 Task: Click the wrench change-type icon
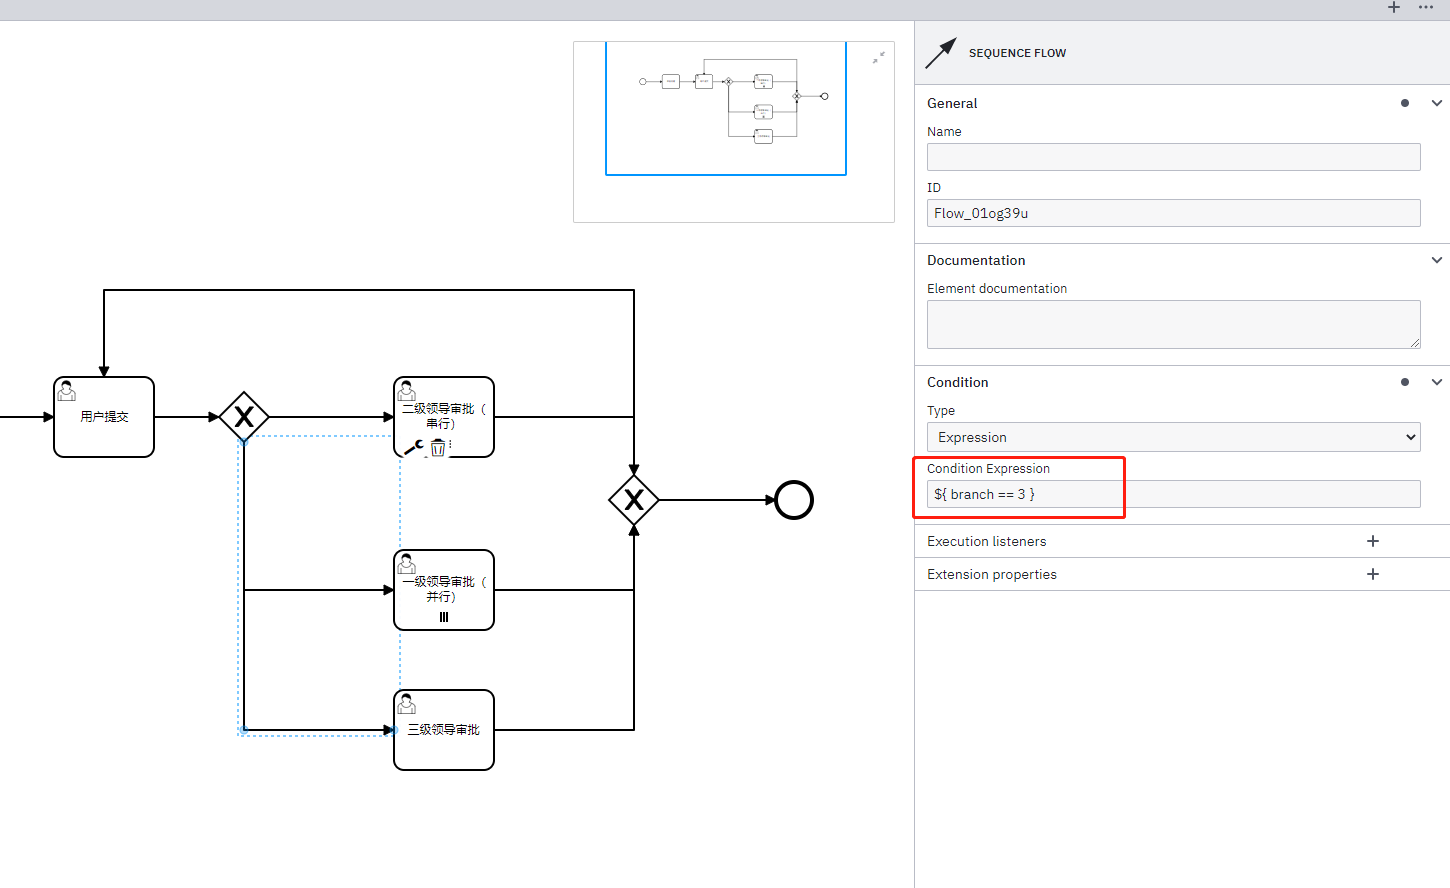click(x=414, y=447)
